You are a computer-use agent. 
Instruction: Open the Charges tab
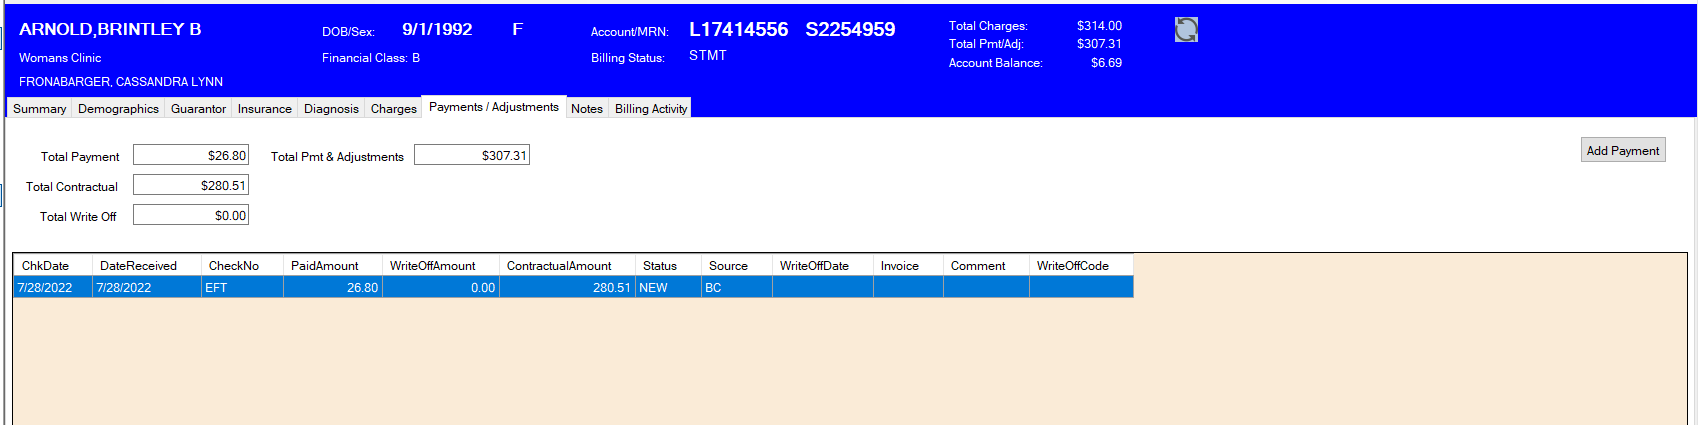point(393,108)
